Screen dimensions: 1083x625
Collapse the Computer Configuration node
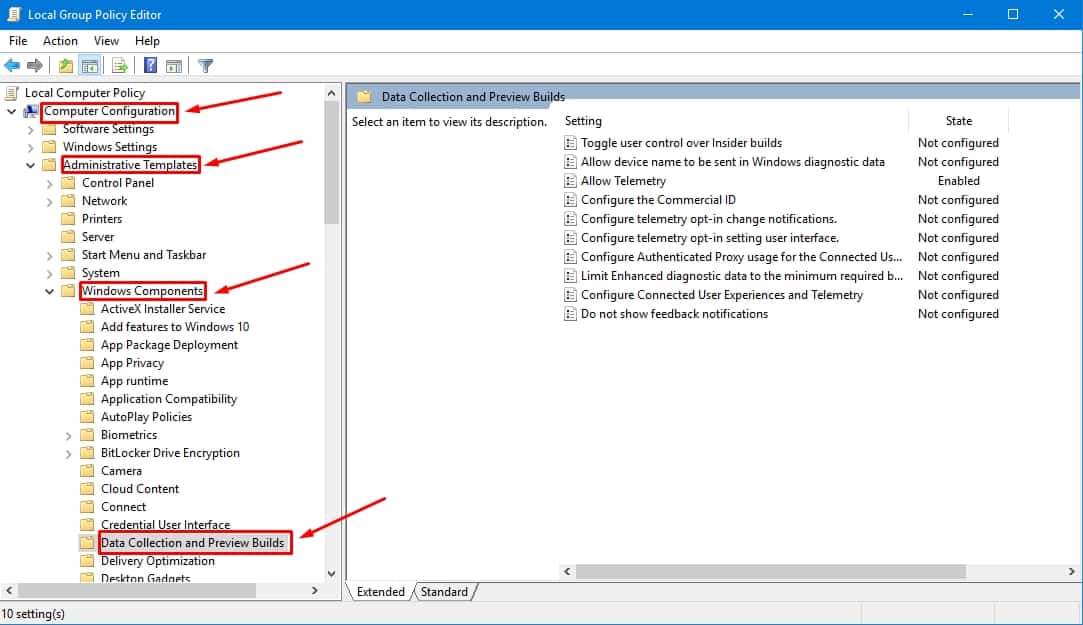click(x=11, y=111)
